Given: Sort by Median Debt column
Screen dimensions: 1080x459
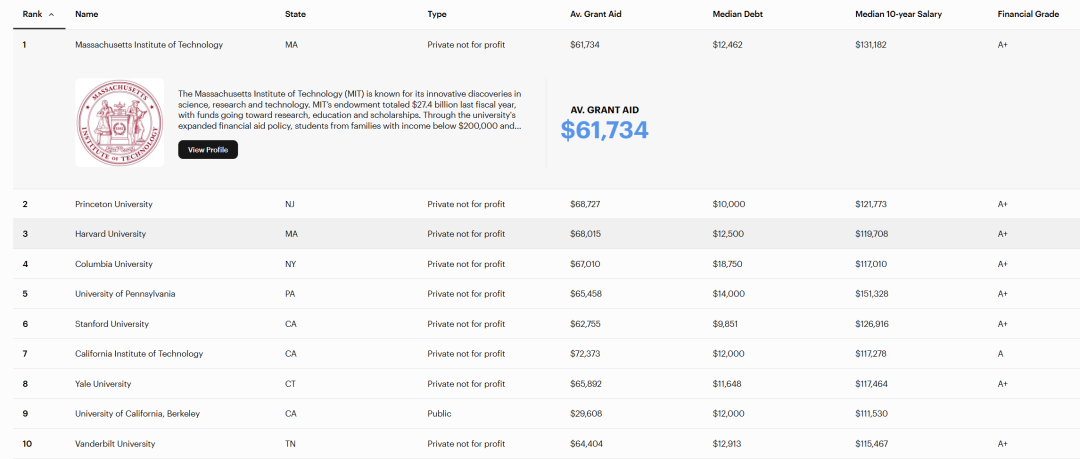Looking at the screenshot, I should click(x=737, y=14).
